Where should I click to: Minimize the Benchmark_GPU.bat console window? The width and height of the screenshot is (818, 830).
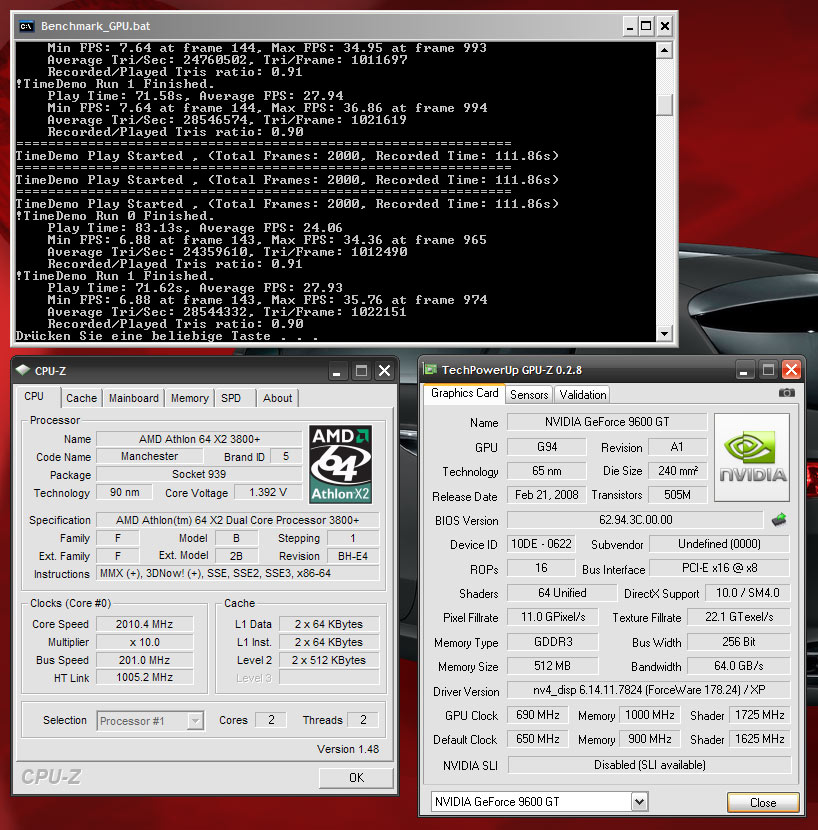(629, 26)
